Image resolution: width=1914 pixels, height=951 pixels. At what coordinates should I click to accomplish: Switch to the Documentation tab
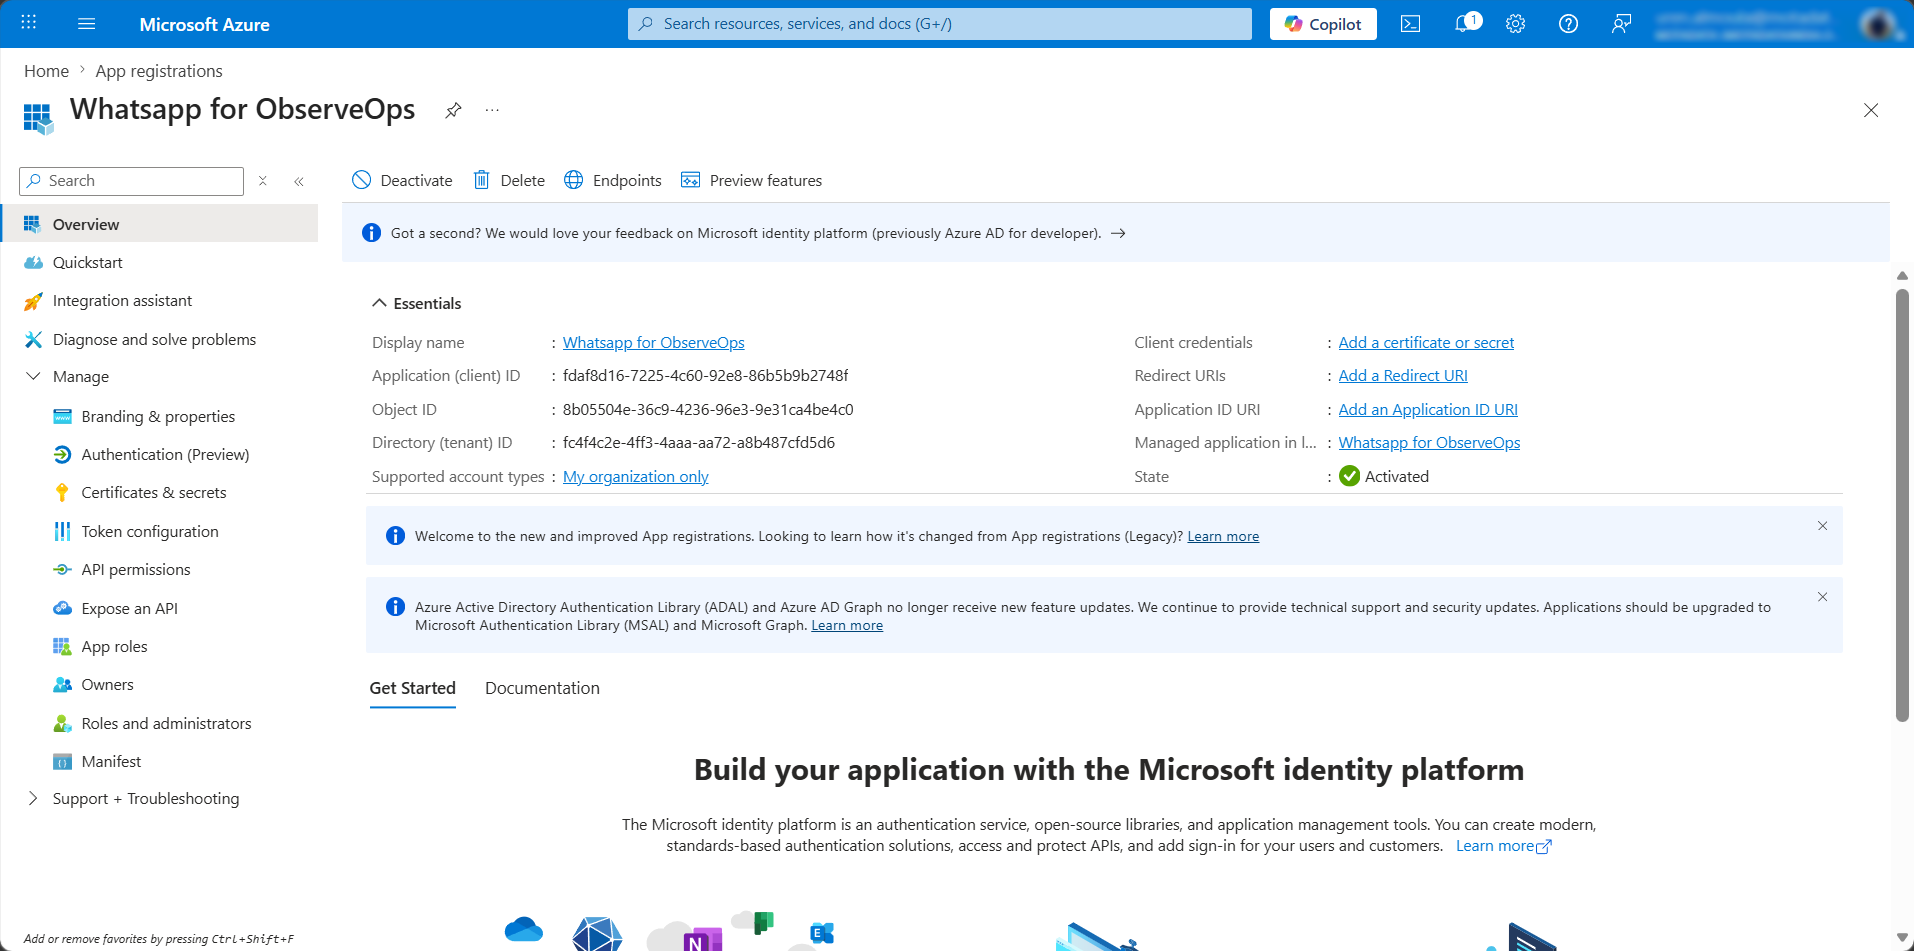542,688
